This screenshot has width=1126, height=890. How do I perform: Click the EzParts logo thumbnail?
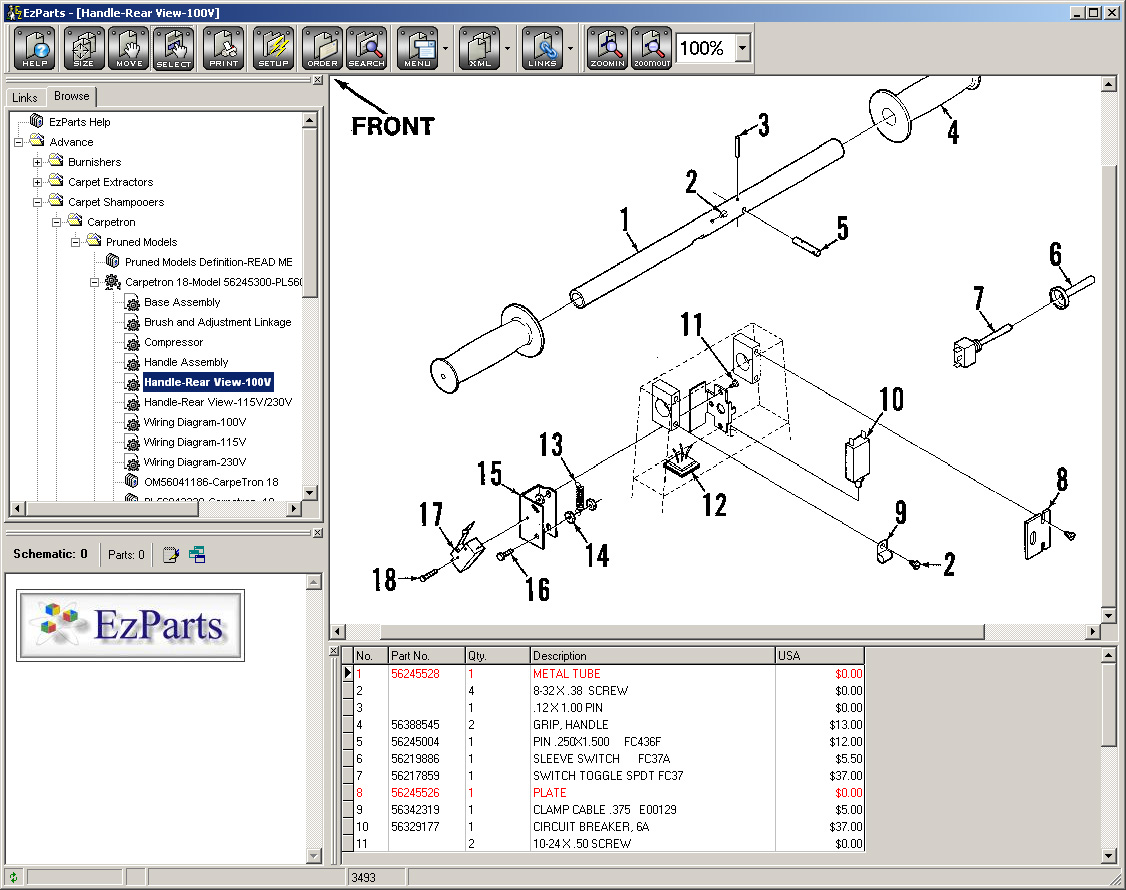131,625
